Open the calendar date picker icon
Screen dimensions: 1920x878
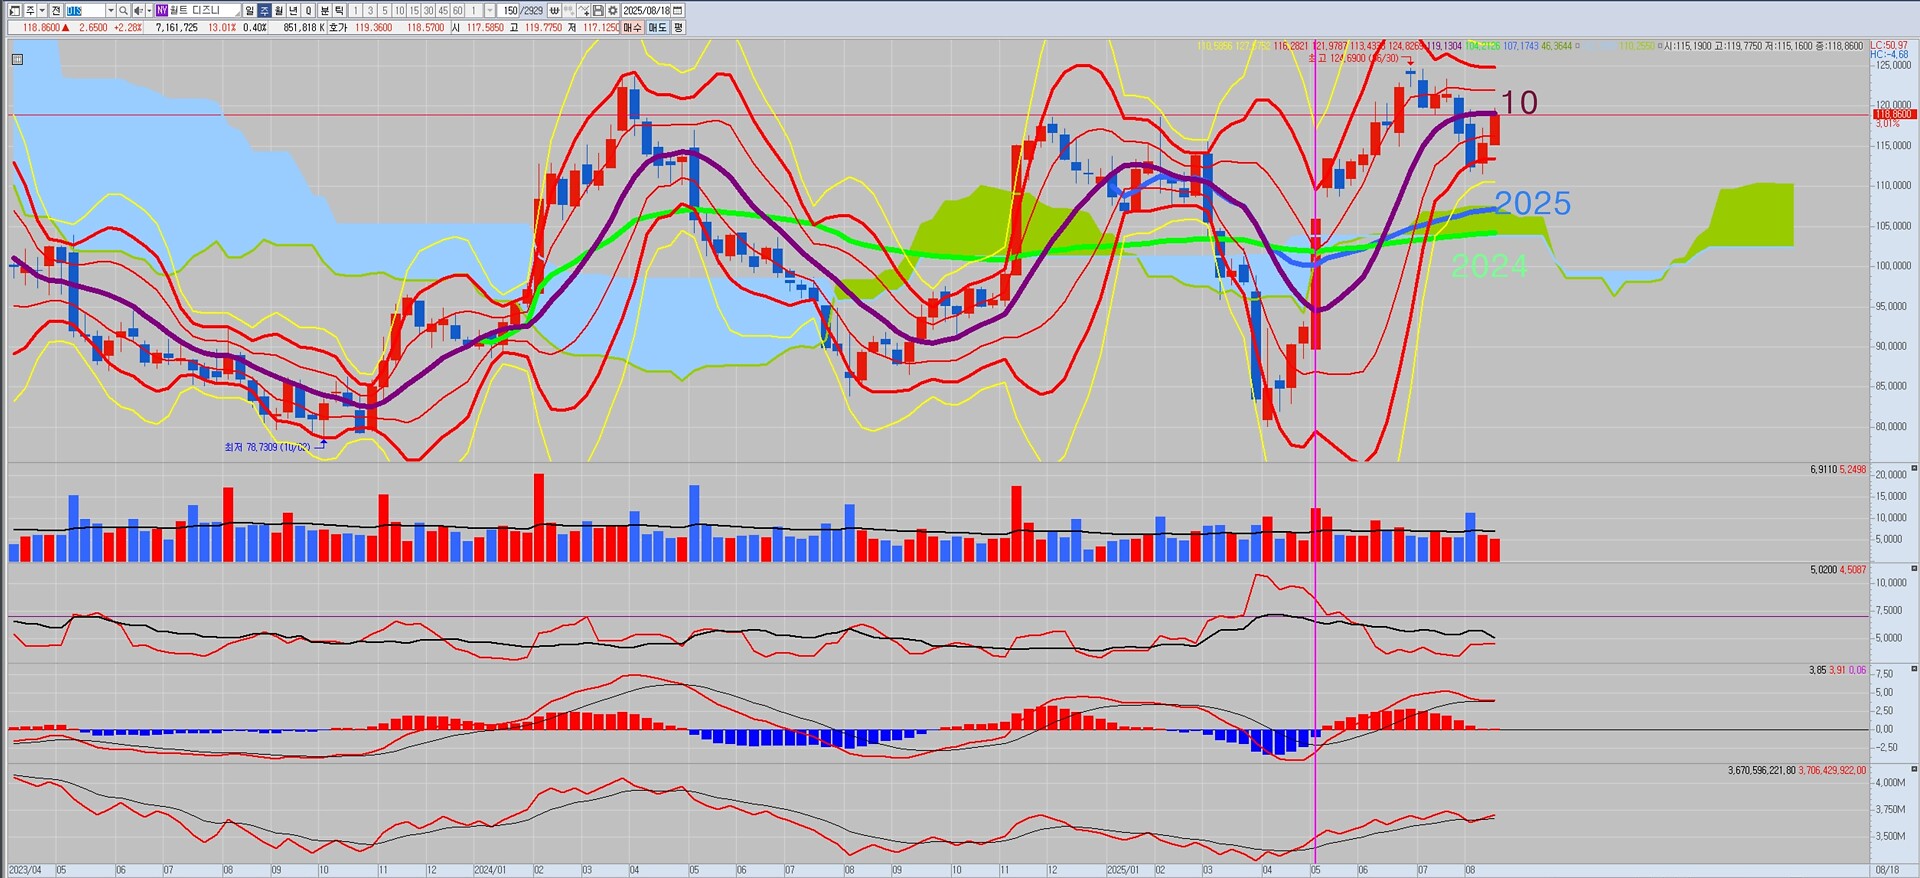678,10
